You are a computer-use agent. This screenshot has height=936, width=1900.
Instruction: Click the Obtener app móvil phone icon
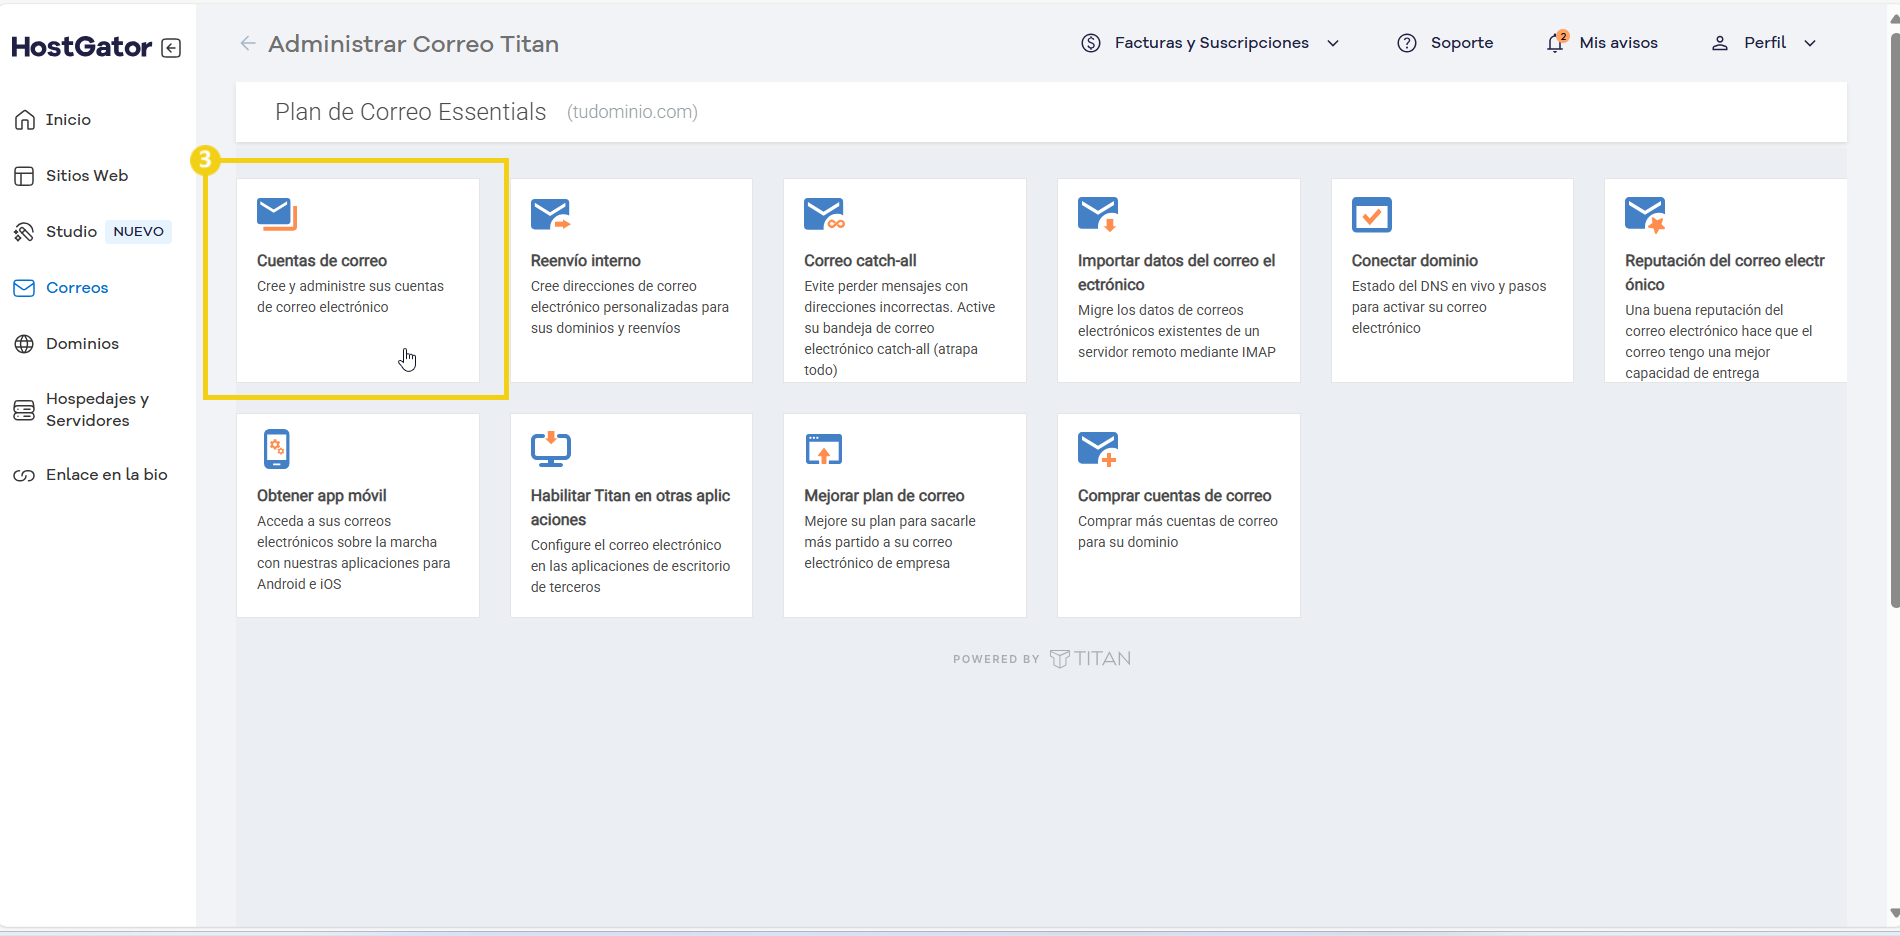tap(277, 449)
